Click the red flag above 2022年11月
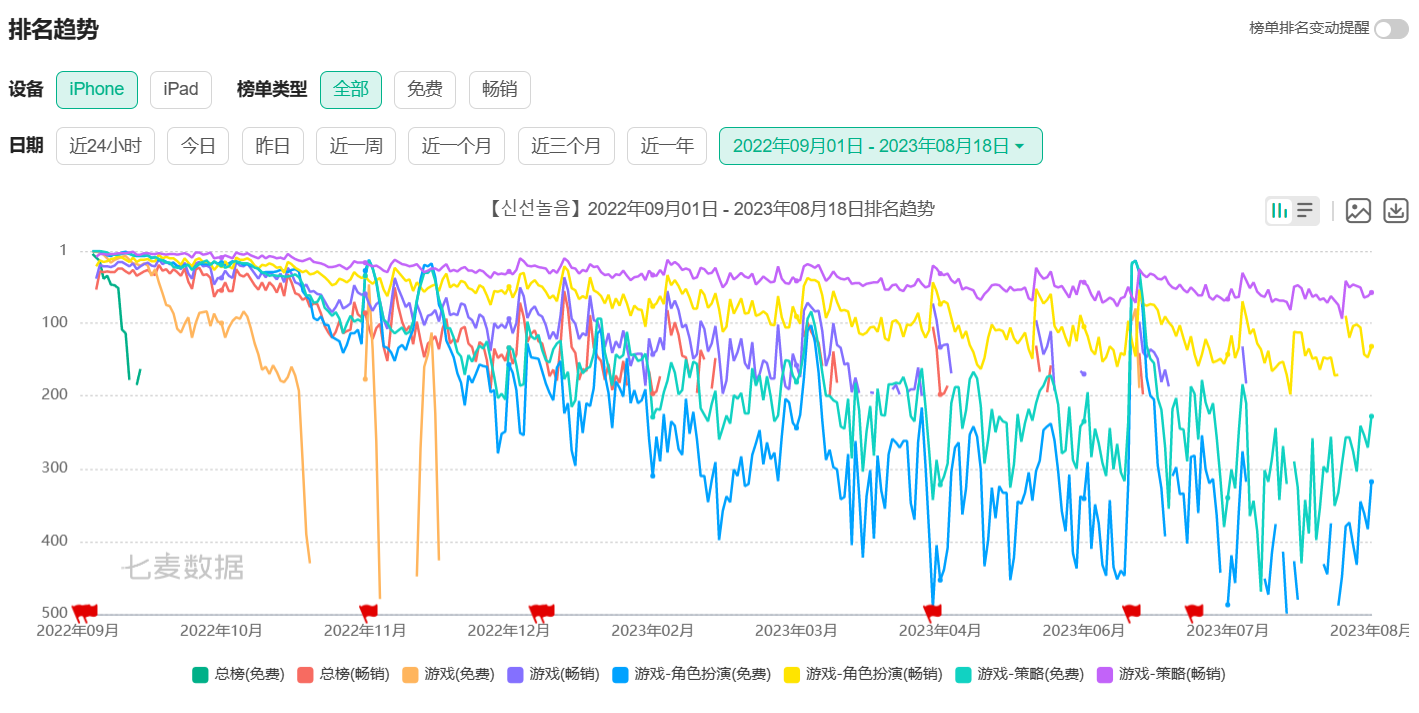This screenshot has height=713, width=1419. [368, 611]
